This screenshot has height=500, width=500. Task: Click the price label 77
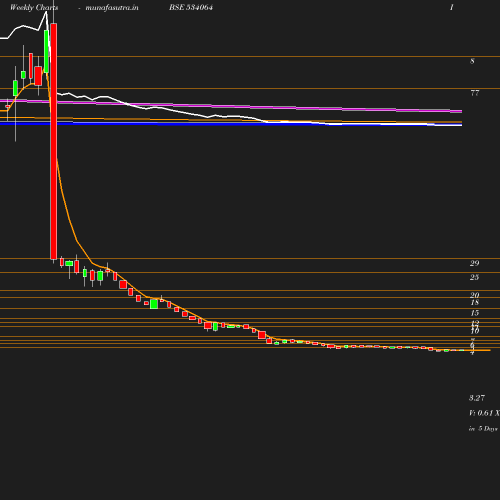coord(475,93)
